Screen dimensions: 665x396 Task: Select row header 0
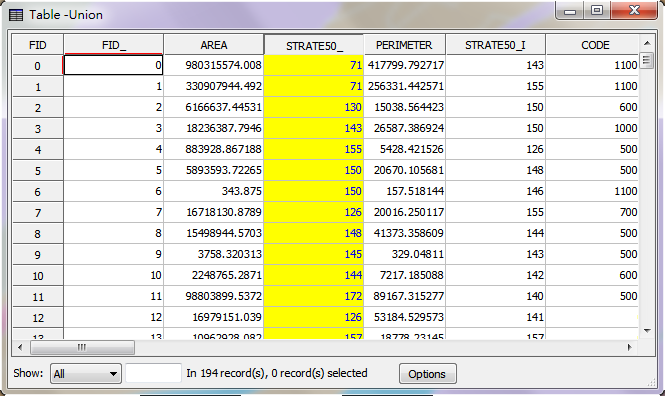tap(38, 66)
